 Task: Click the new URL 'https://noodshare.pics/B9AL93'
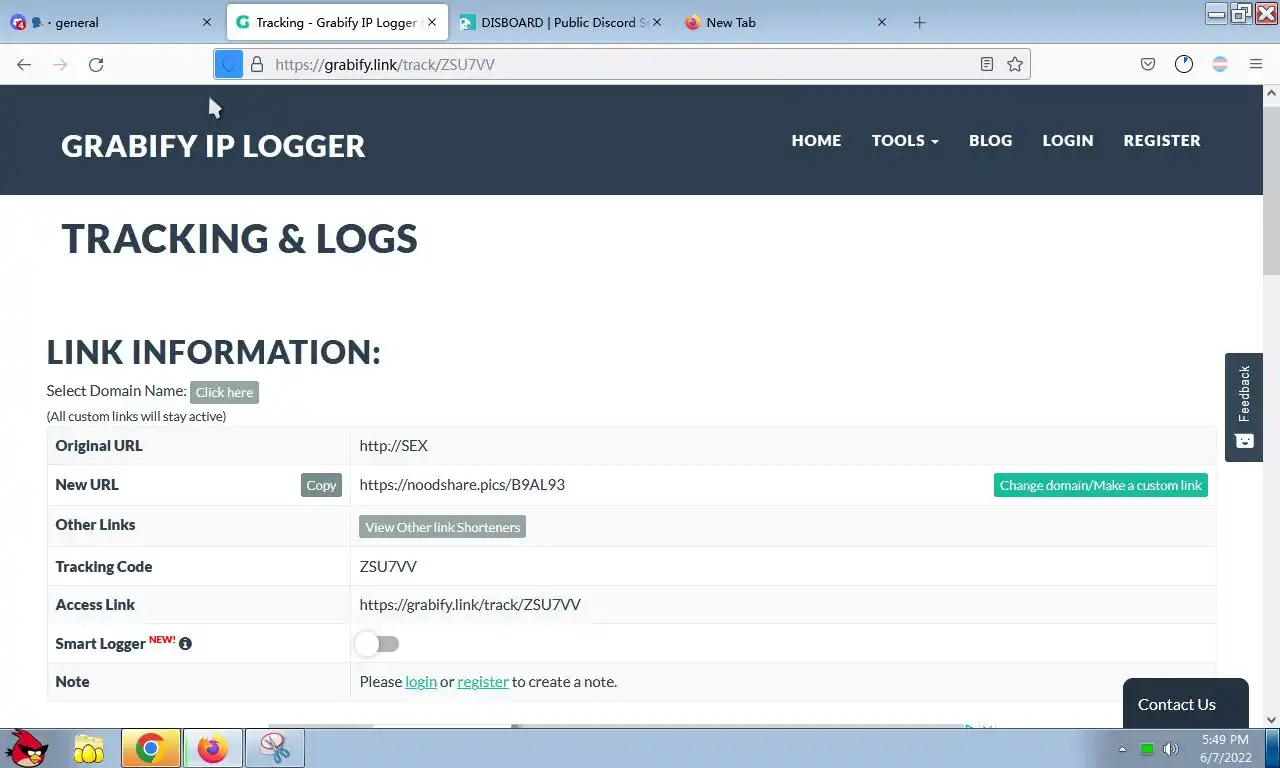(462, 485)
